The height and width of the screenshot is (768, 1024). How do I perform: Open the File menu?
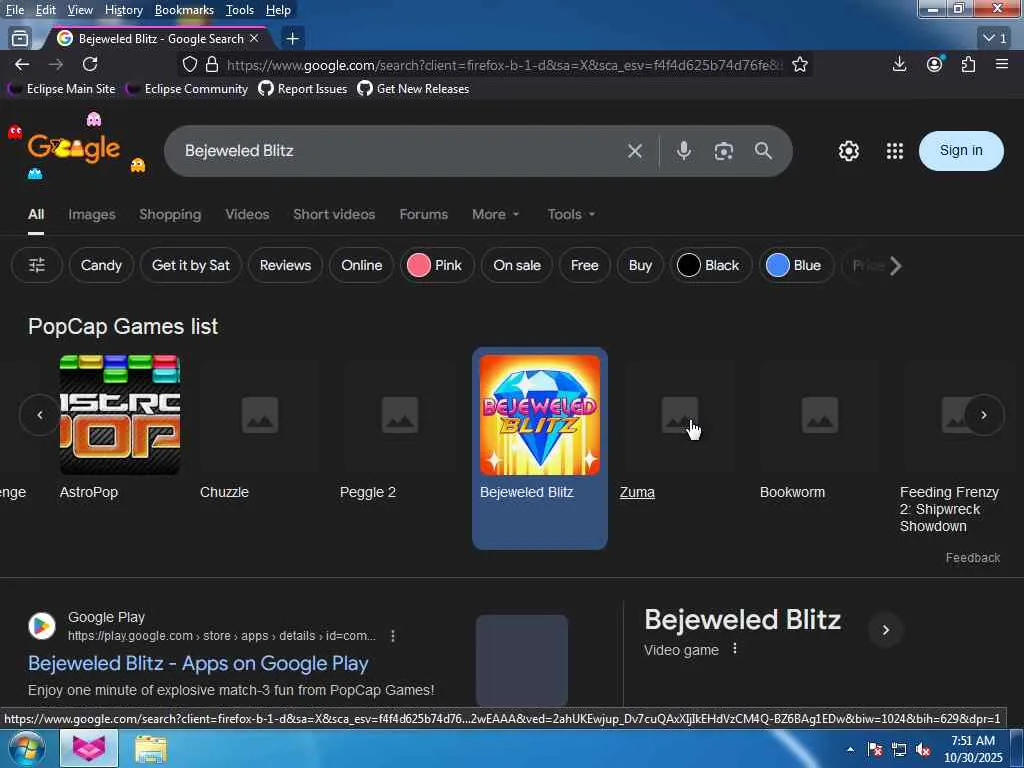(14, 10)
